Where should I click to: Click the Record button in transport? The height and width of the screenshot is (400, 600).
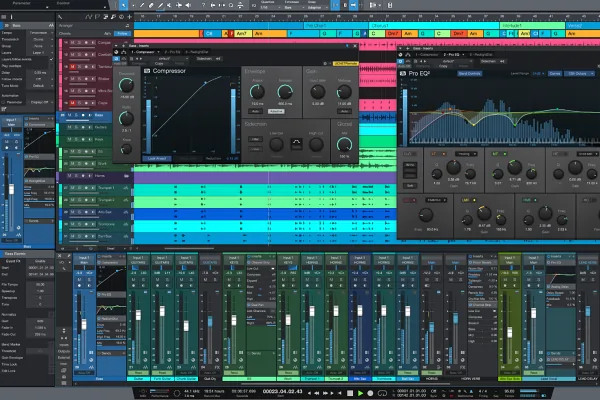(x=370, y=393)
